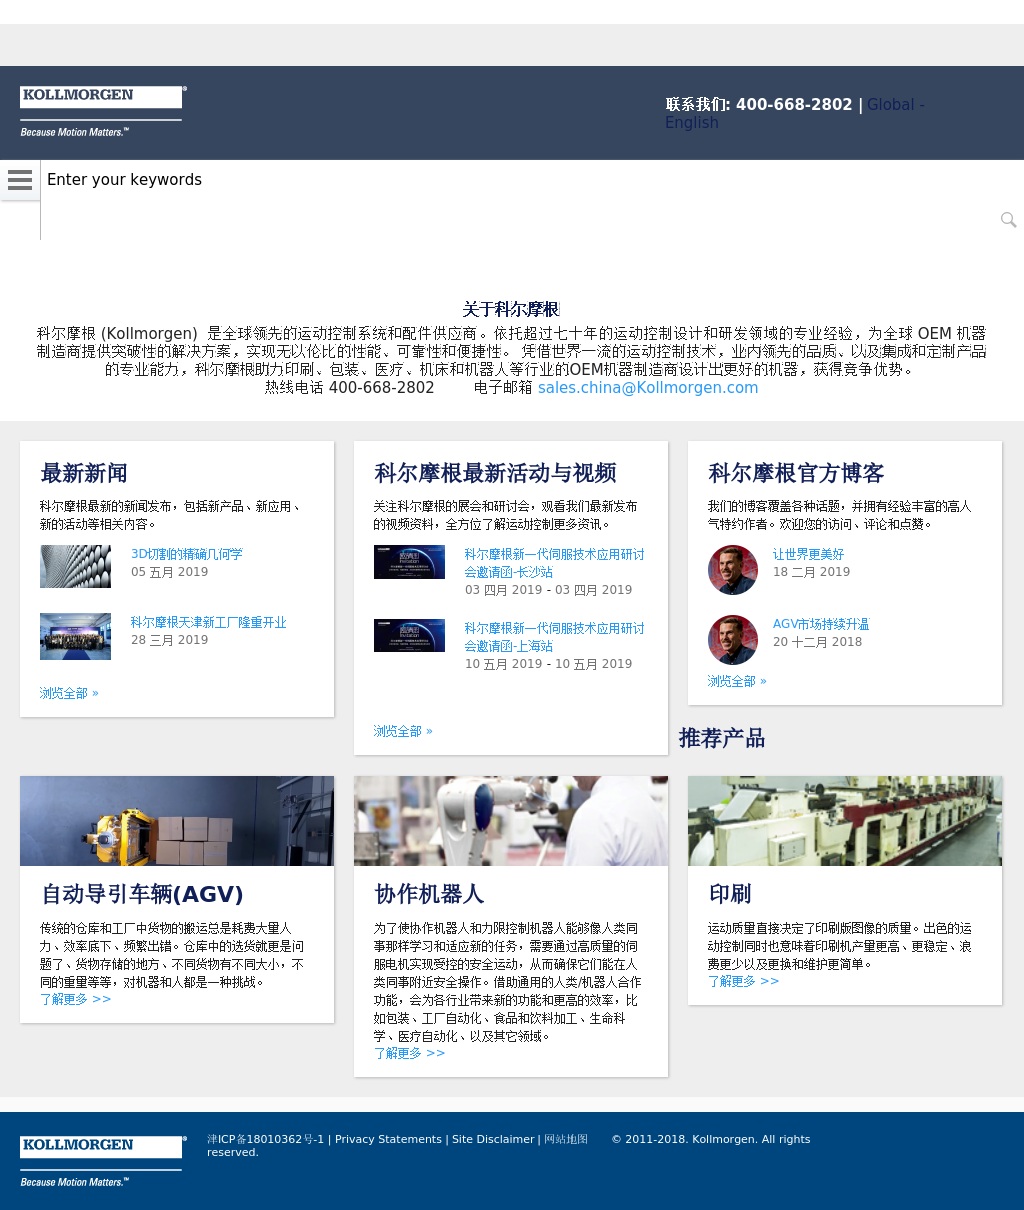Click the Kollmorgen logo in footer
Viewport: 1024px width, 1210px height.
(103, 1161)
